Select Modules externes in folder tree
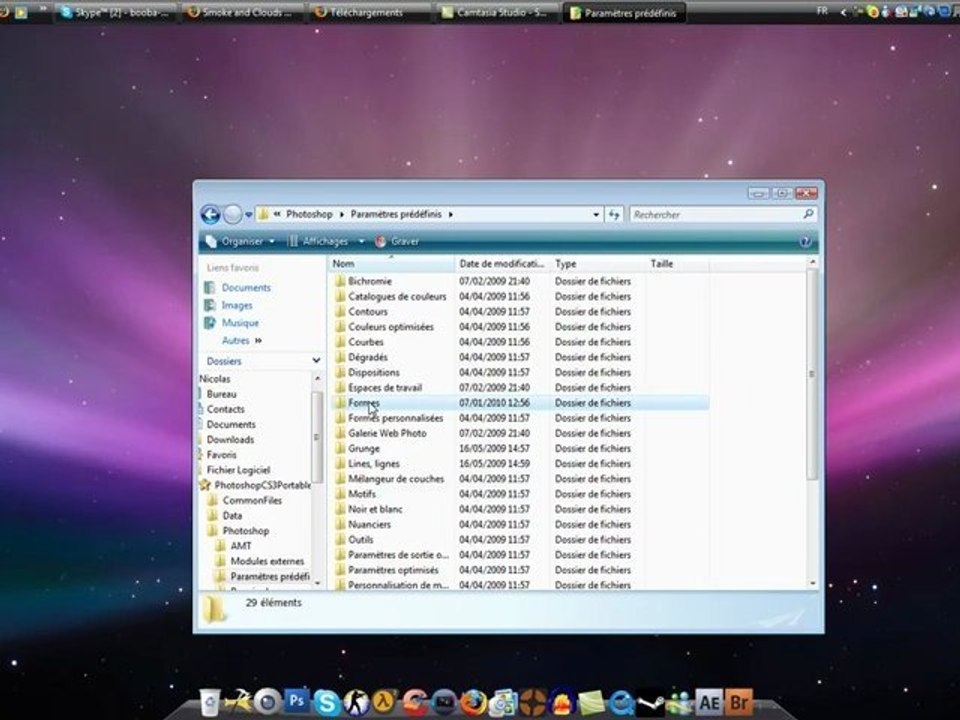The height and width of the screenshot is (720, 960). point(267,561)
